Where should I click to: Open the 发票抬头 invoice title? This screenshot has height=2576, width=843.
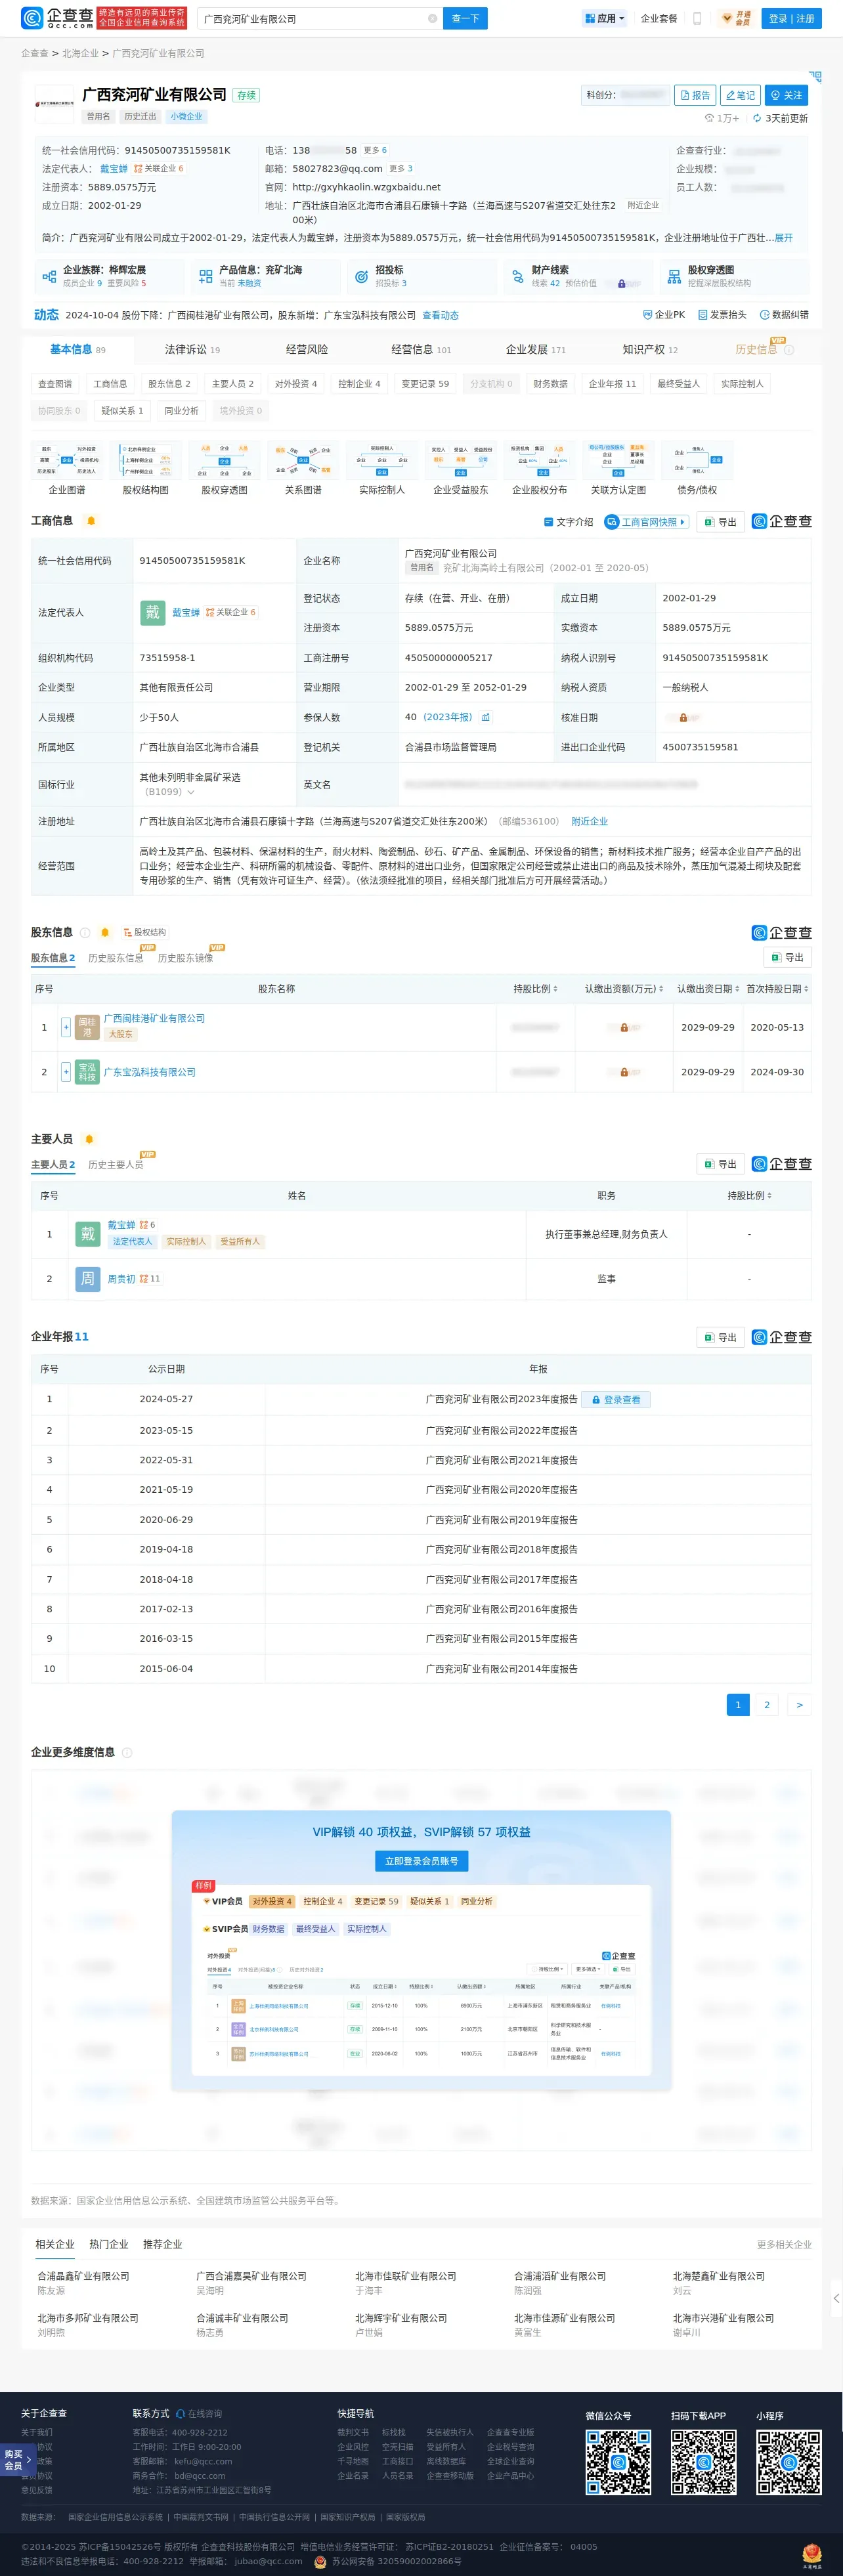click(722, 315)
